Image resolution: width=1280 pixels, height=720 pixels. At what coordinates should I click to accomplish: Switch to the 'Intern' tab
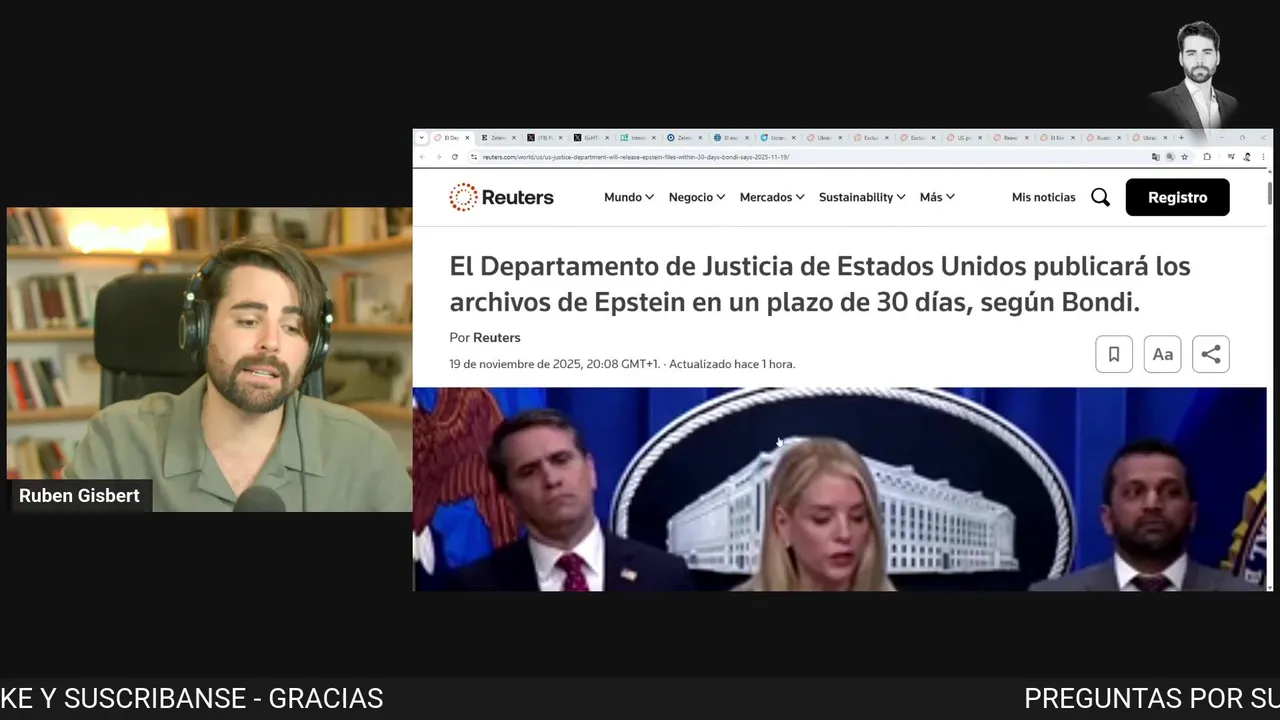[637, 138]
